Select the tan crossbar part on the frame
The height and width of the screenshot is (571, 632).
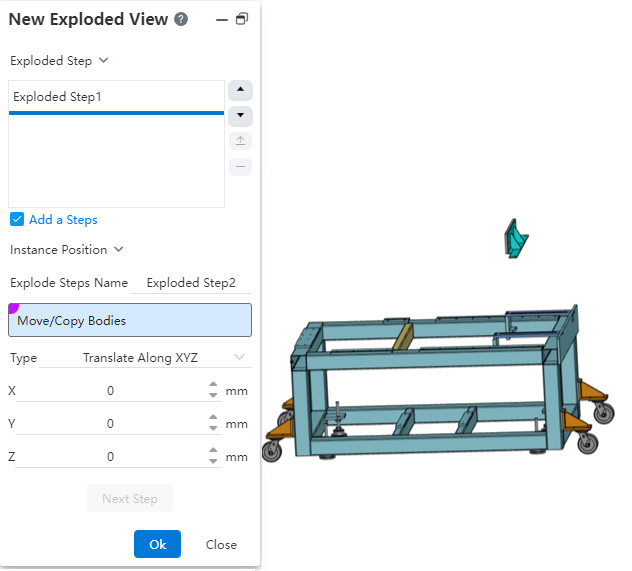(403, 336)
